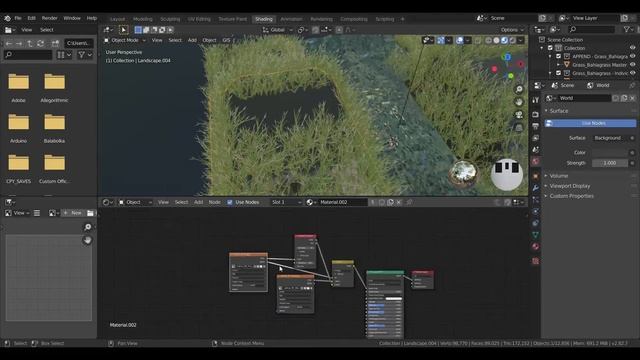The height and width of the screenshot is (360, 640).
Task: Open the Object shader type dropdown in node editor
Action: [135, 202]
